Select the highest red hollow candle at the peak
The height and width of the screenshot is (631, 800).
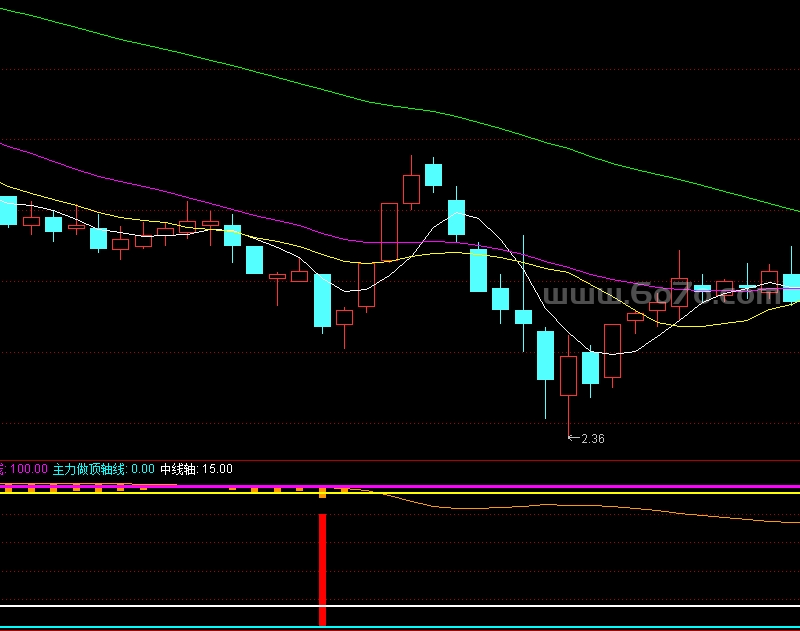point(411,189)
